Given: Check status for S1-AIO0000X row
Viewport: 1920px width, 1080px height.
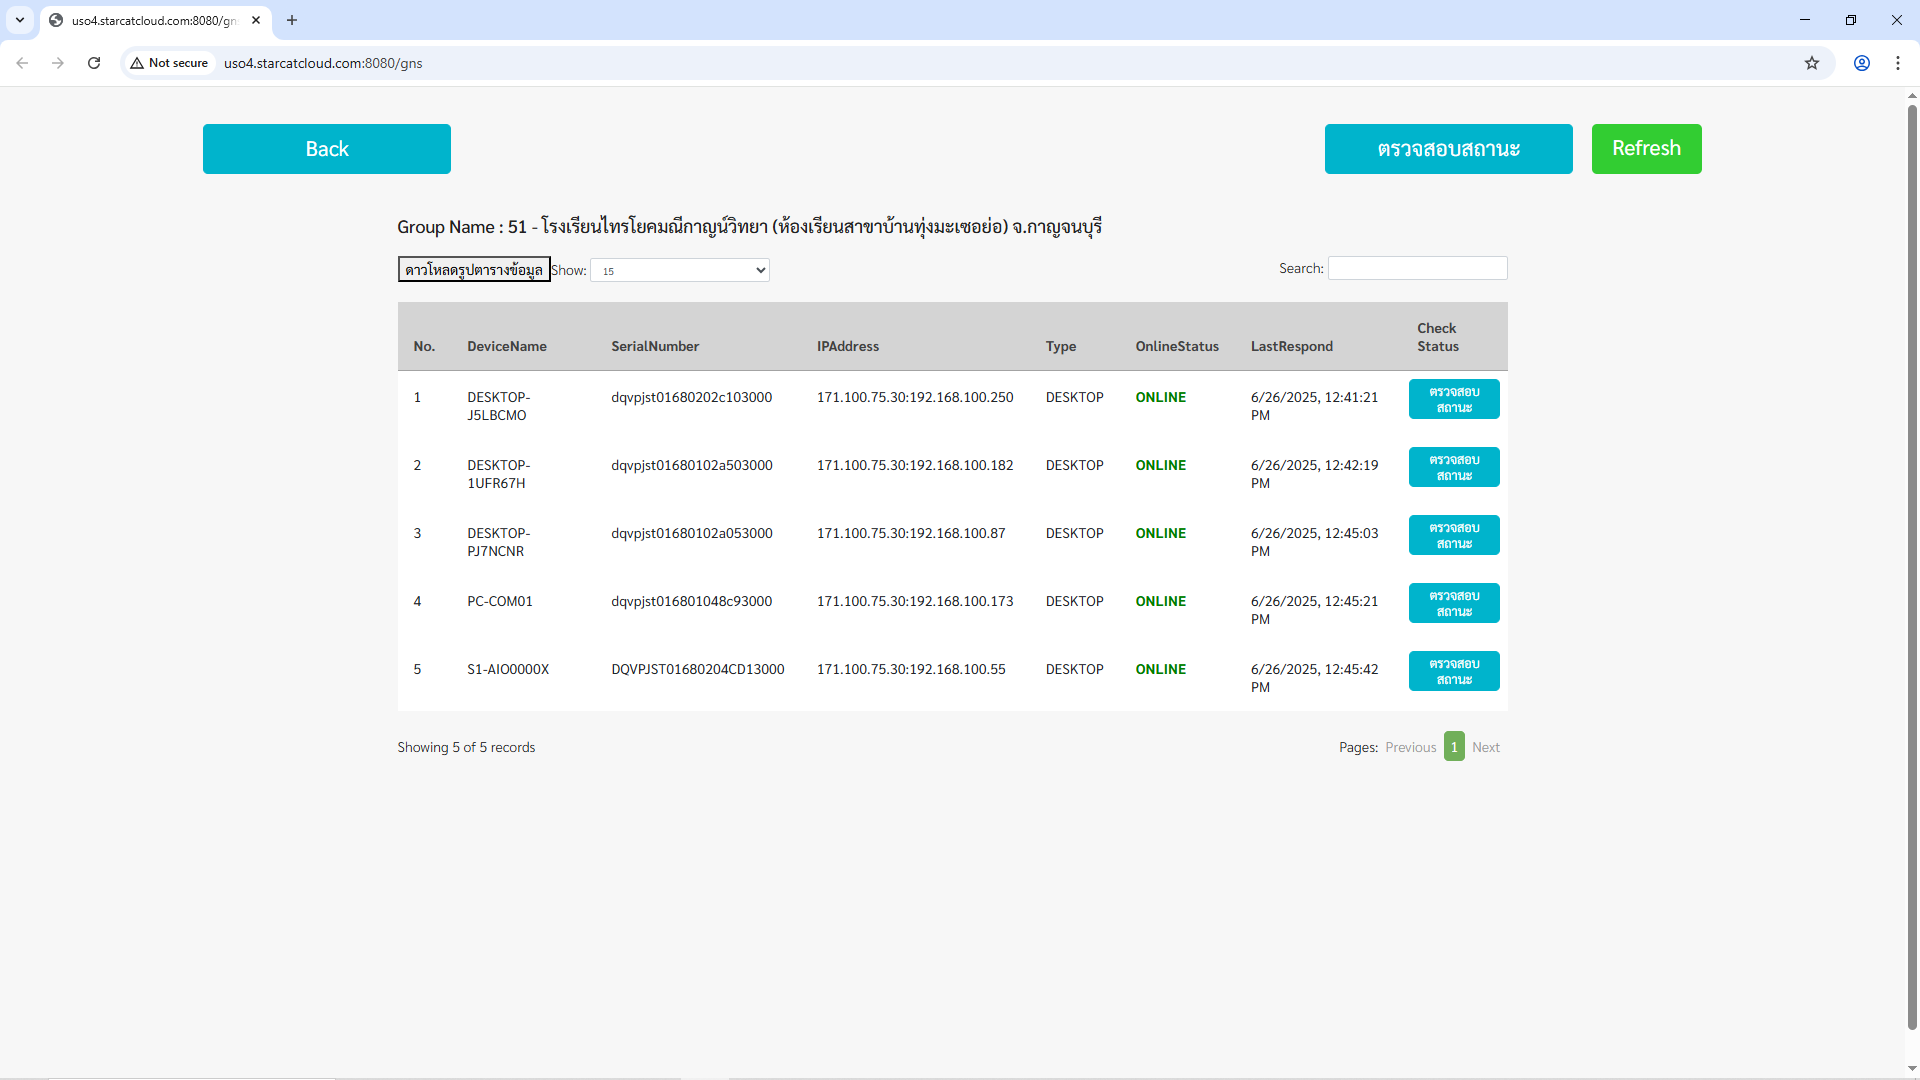Looking at the screenshot, I should [x=1454, y=671].
